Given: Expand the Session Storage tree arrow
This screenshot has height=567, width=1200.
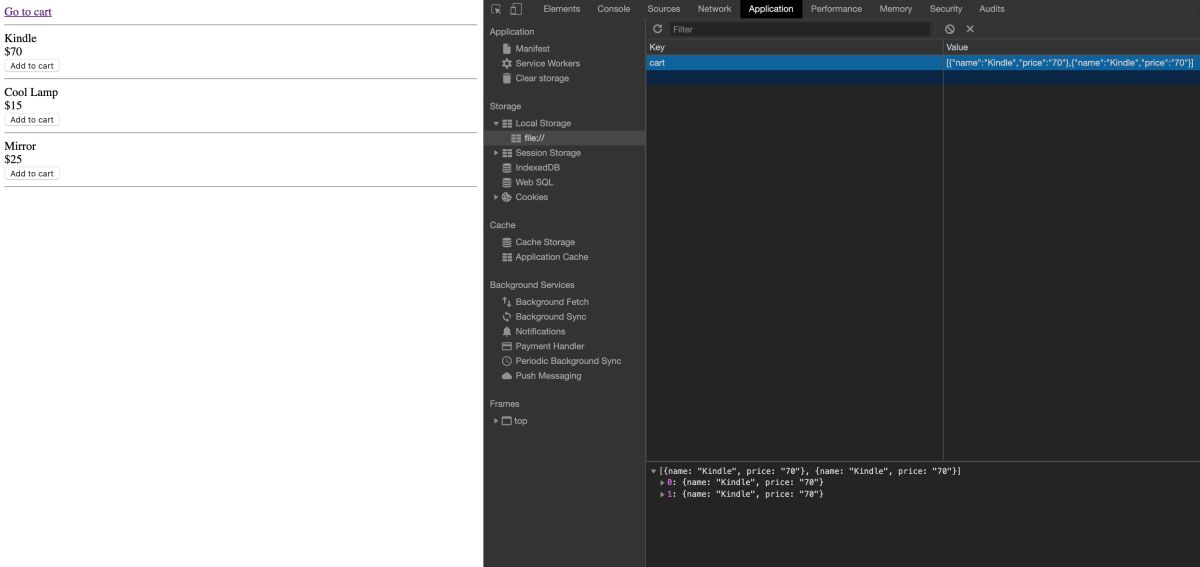Looking at the screenshot, I should [x=495, y=153].
